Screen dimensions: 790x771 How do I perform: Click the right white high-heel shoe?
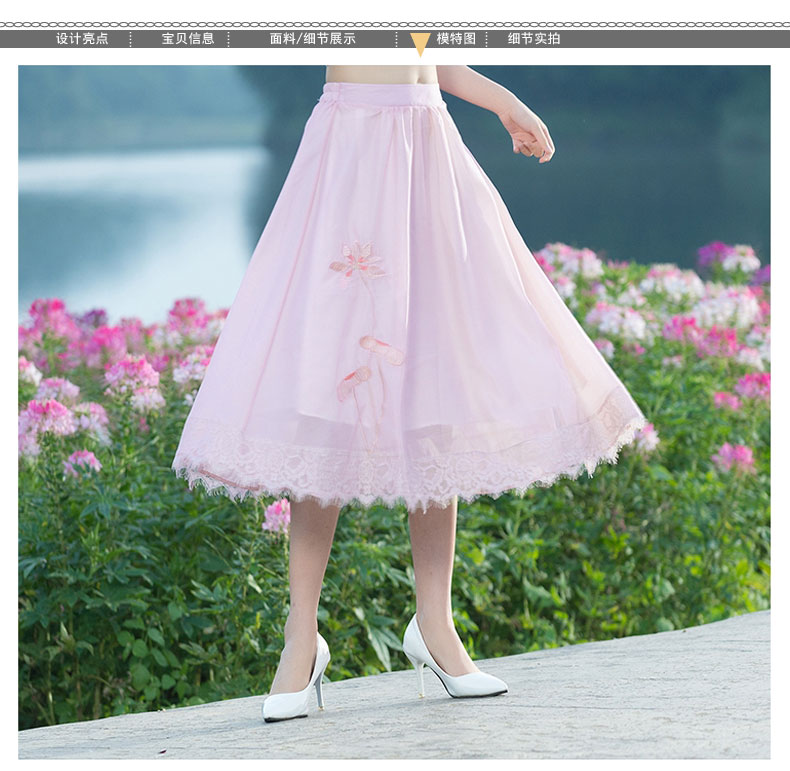point(455,668)
